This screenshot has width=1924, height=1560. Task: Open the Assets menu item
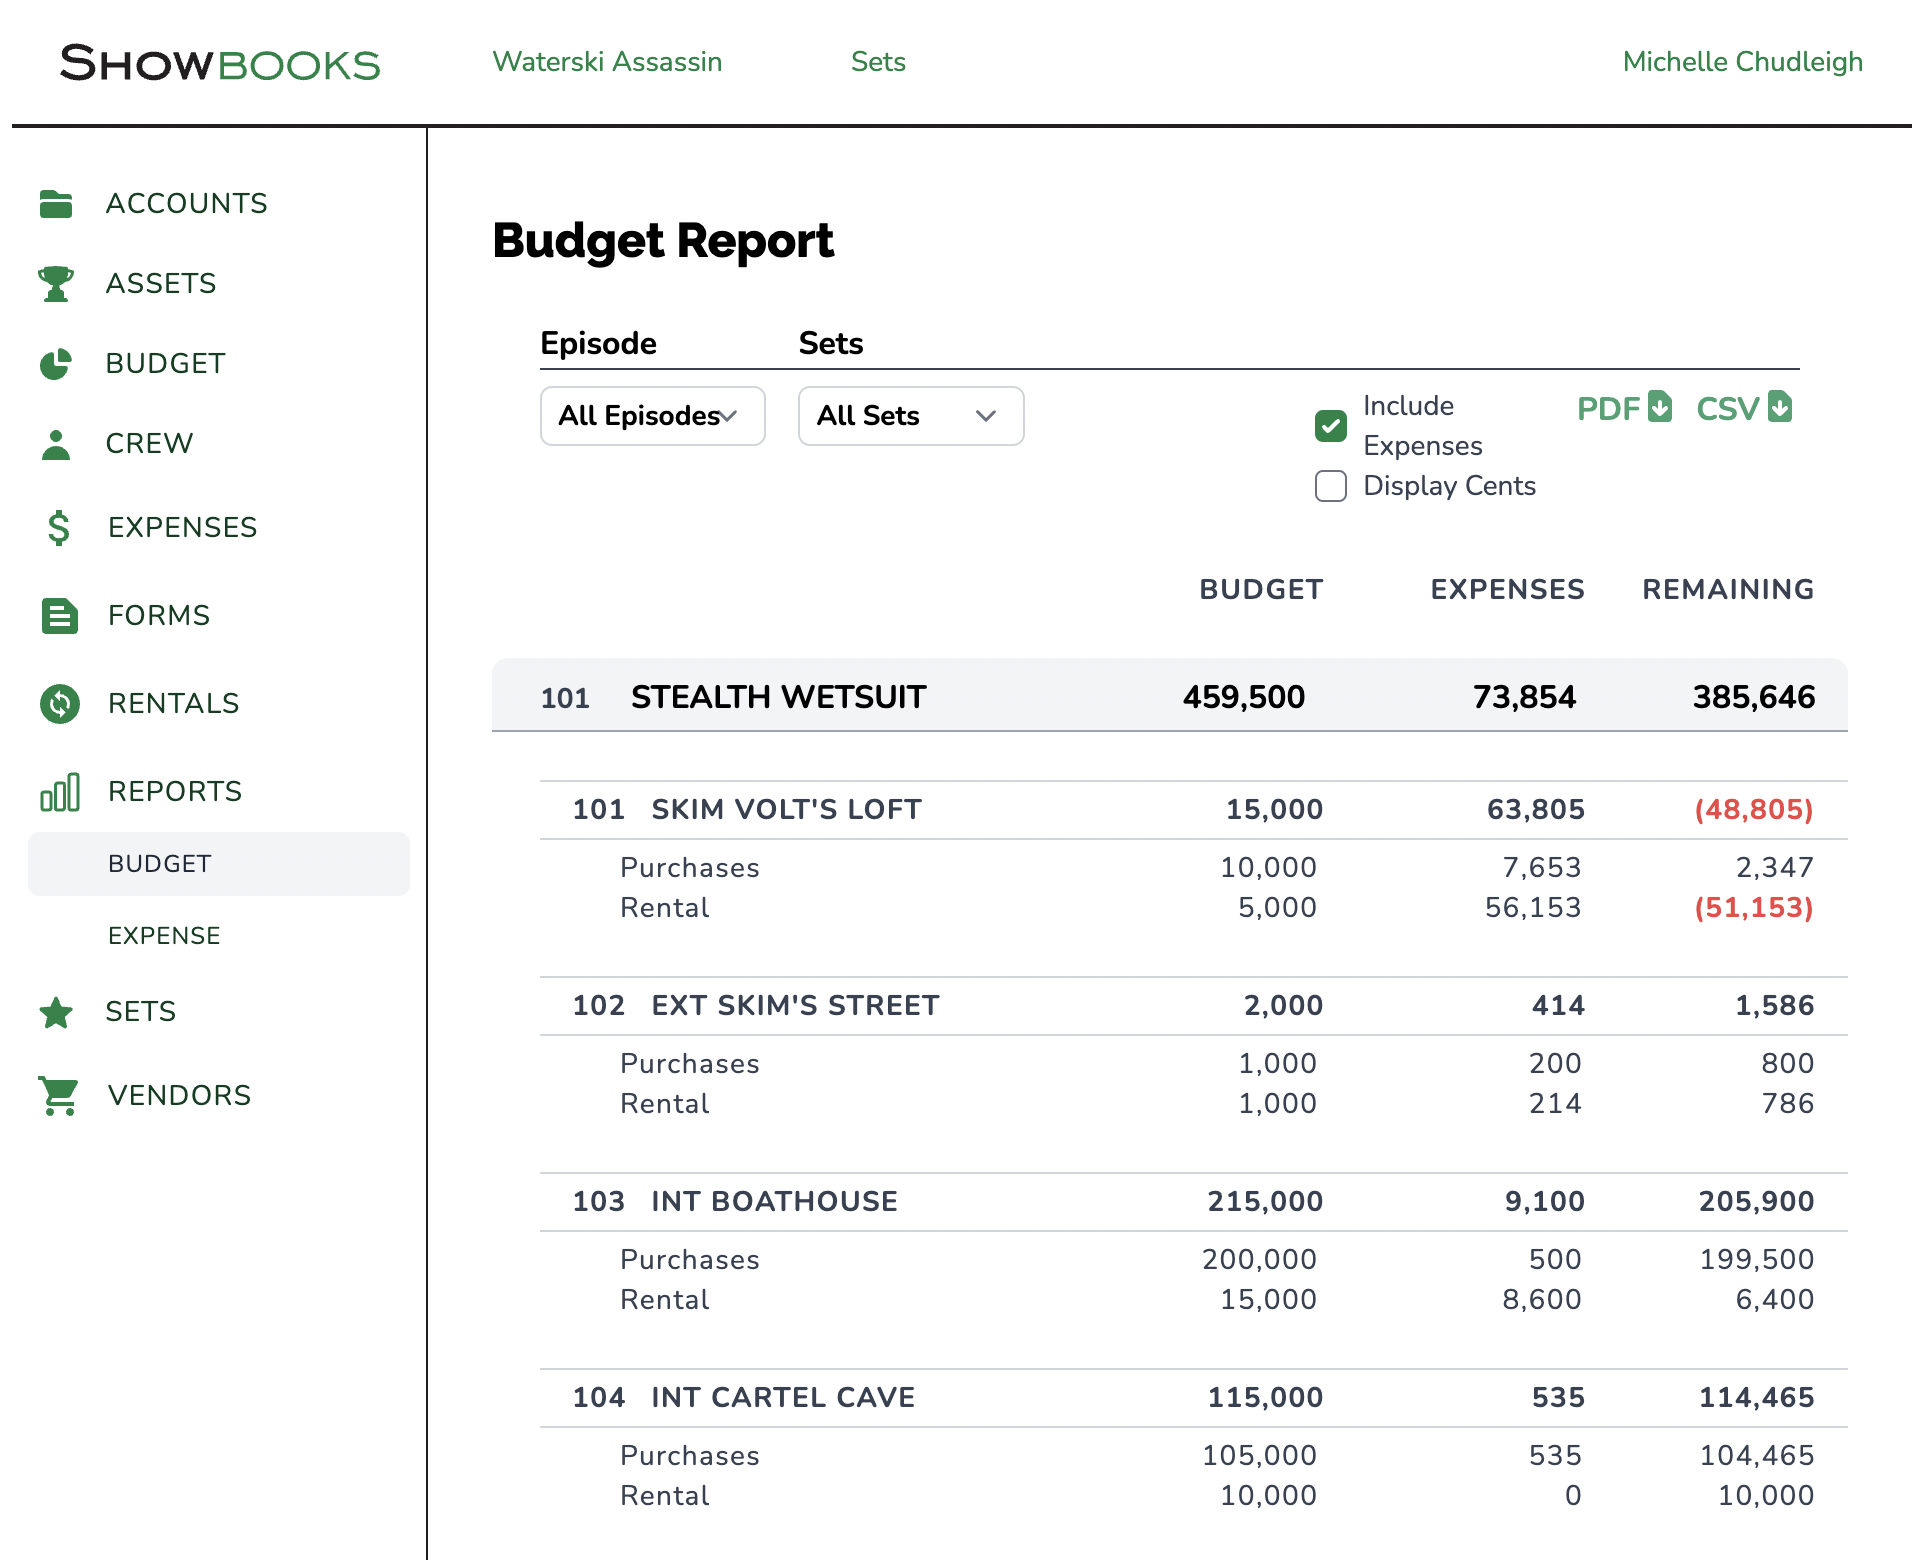161,283
